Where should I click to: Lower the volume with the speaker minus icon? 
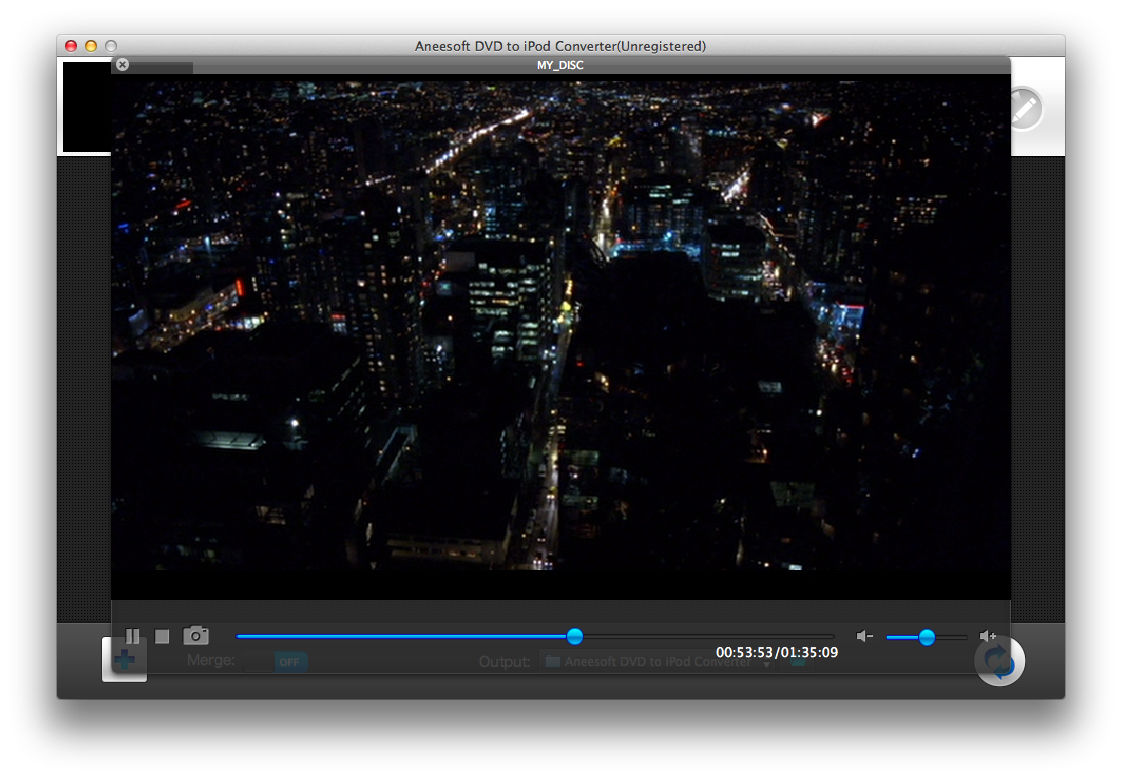coord(865,636)
